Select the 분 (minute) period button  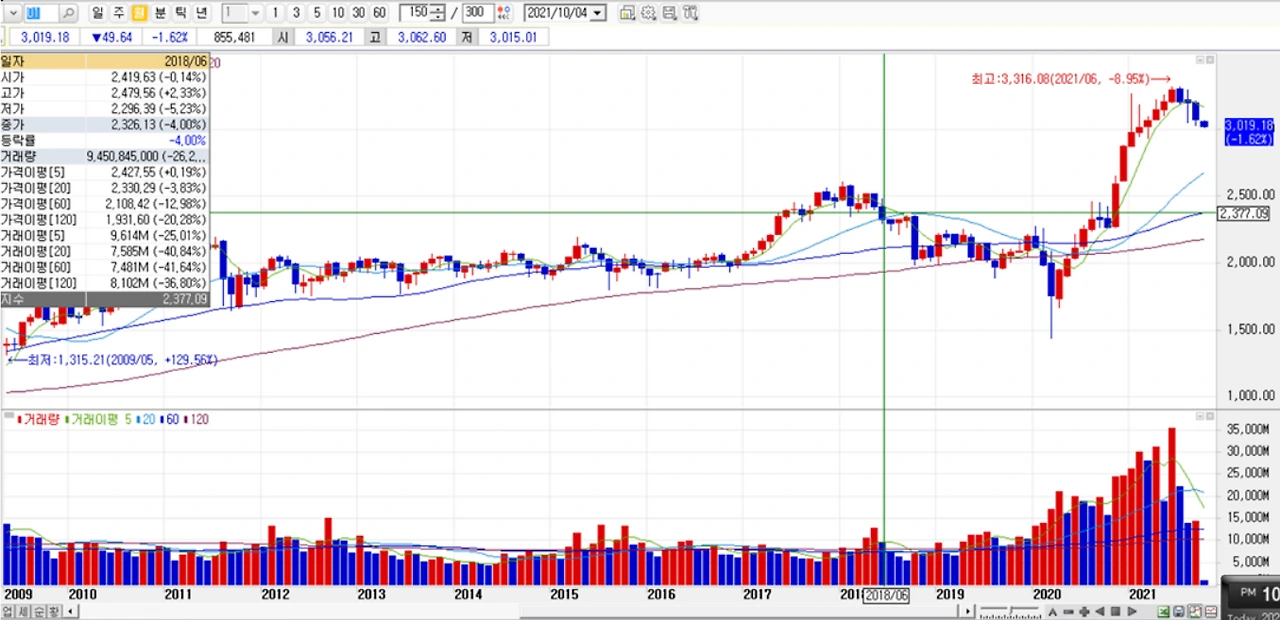[160, 13]
